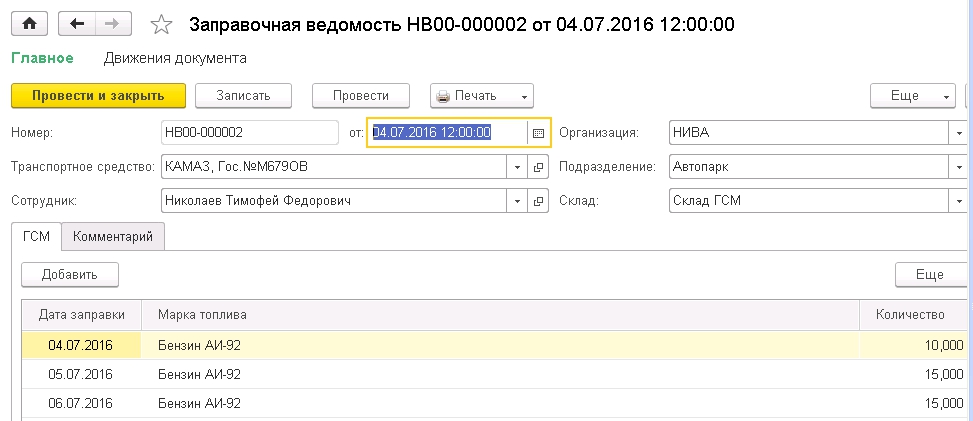Screen dimensions: 973x421
Task: Select the 05.07.2016 refuel date cell
Action: tap(81, 374)
